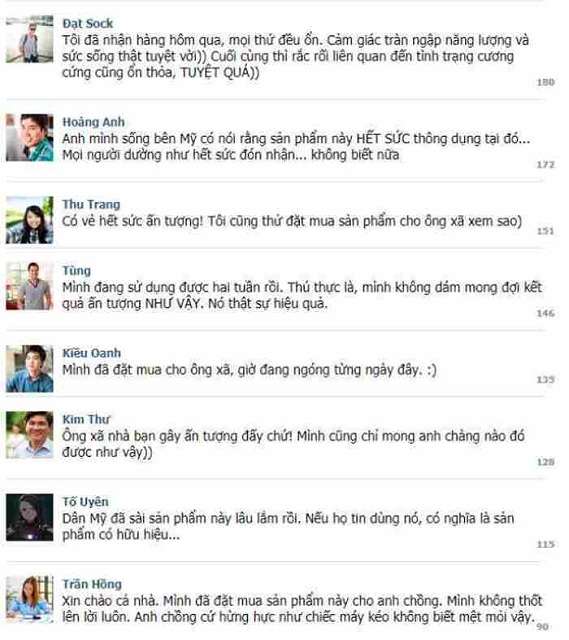
Task: Click the Tố Uyên name link
Action: pyautogui.click(x=86, y=502)
